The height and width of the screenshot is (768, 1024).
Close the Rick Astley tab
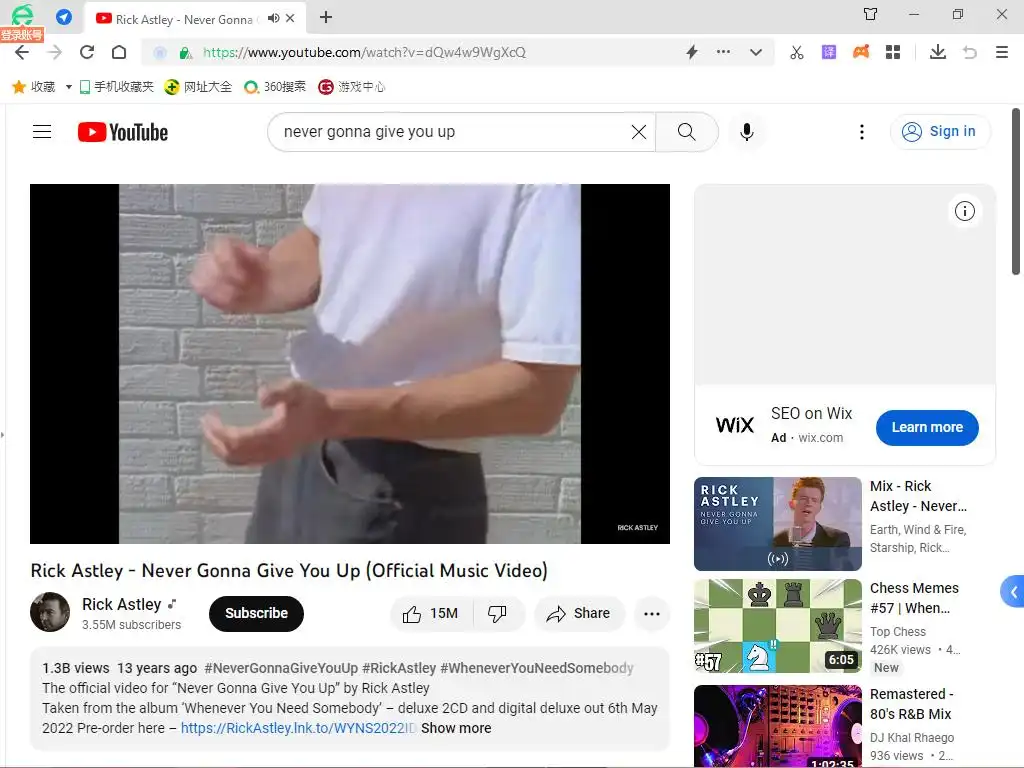tap(291, 18)
